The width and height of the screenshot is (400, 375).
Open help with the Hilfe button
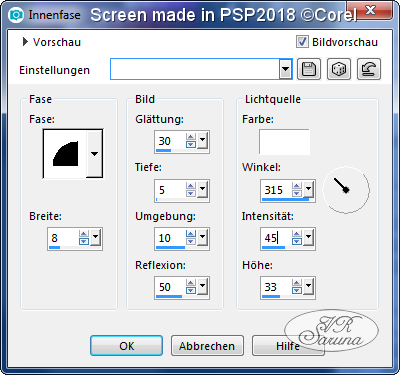point(288,346)
